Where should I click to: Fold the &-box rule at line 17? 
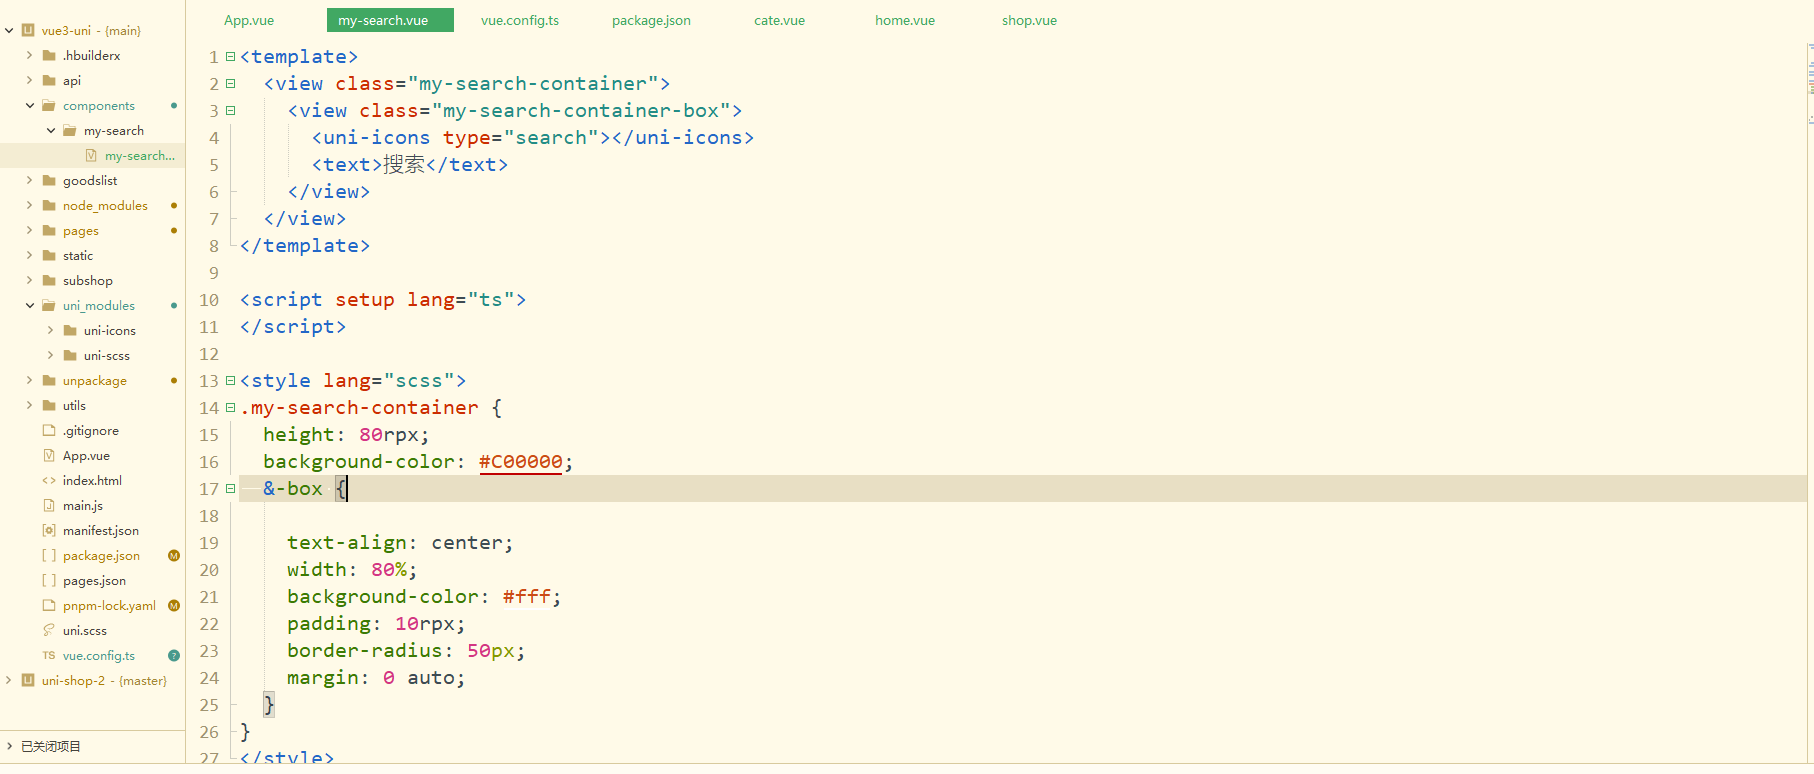click(x=231, y=489)
